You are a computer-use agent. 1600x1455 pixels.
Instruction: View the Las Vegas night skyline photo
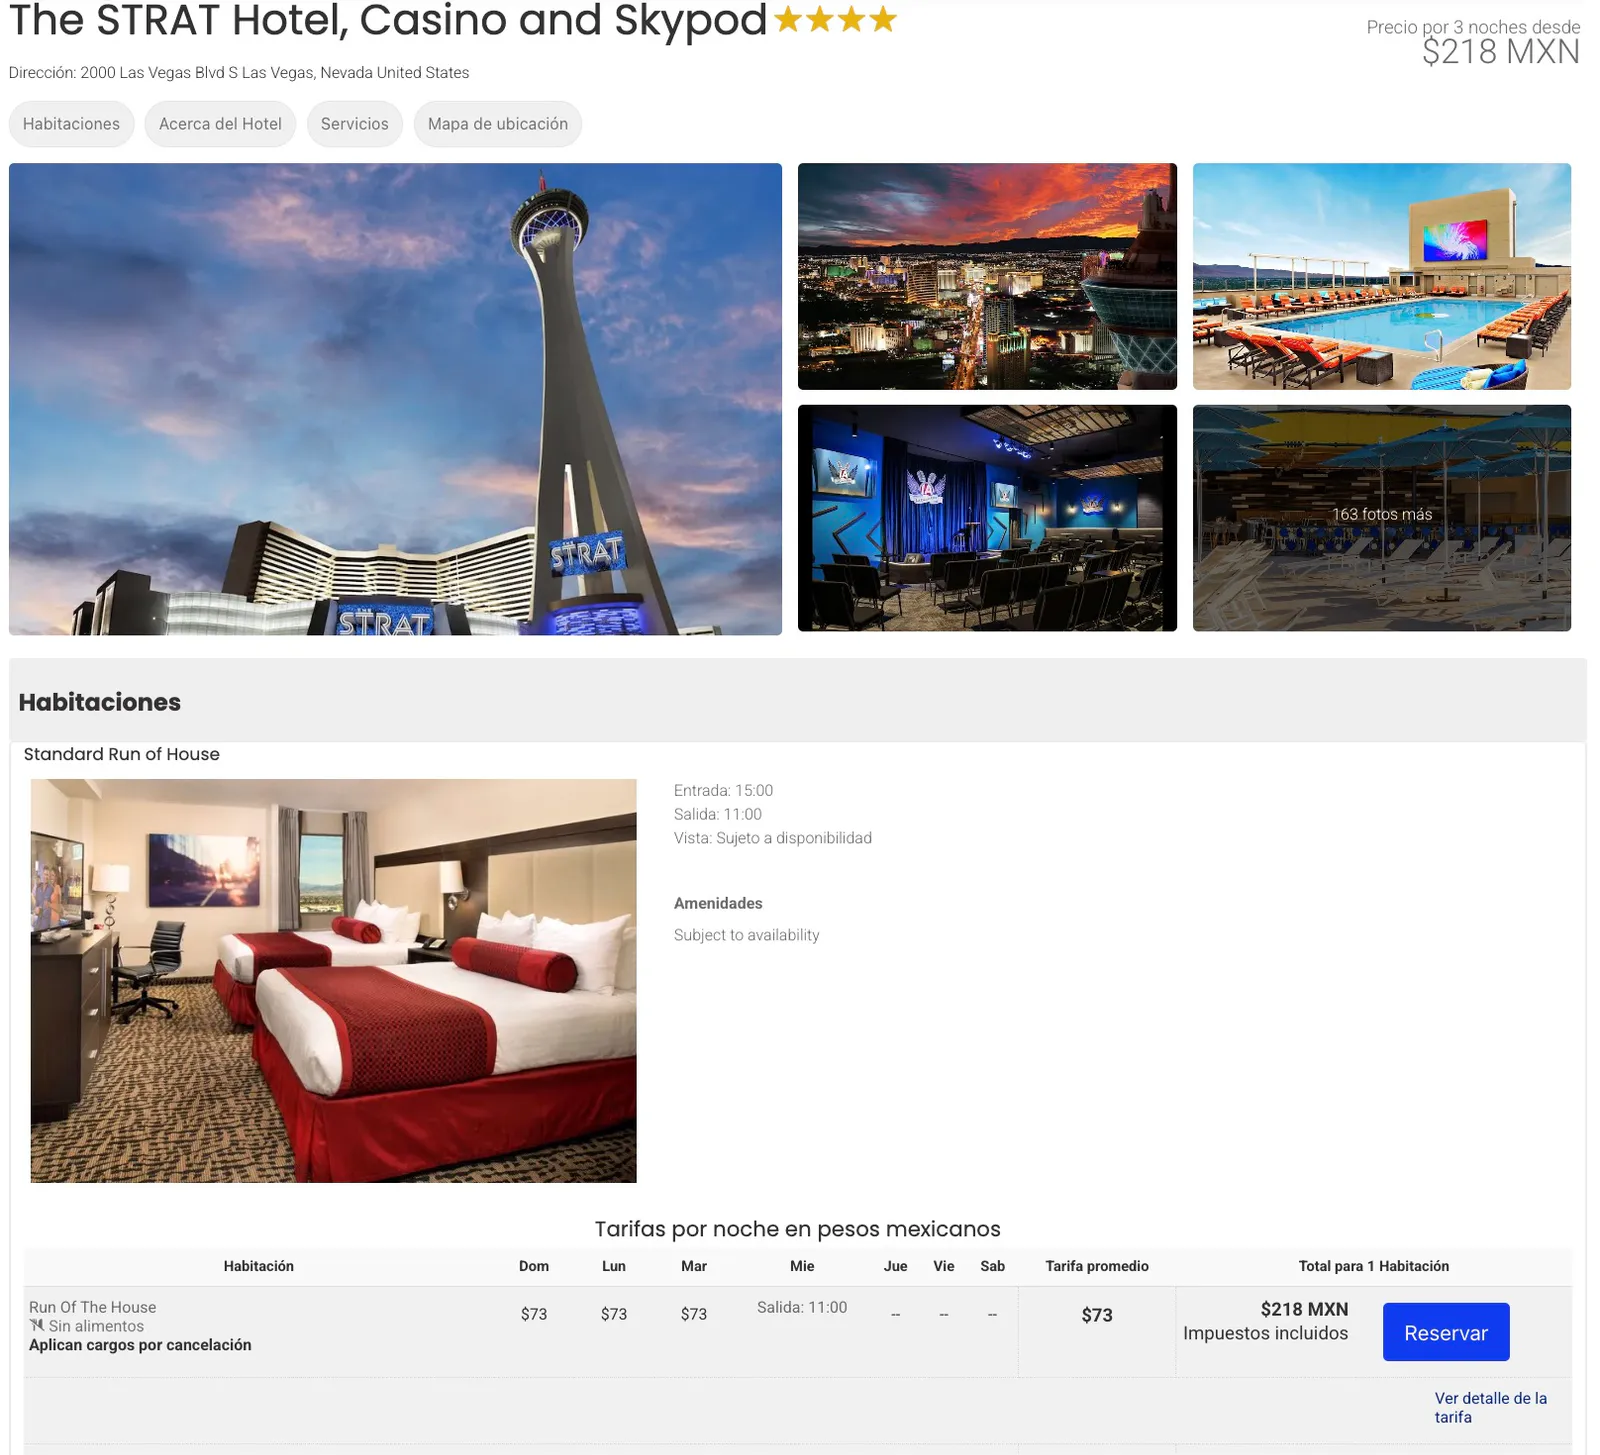[987, 276]
